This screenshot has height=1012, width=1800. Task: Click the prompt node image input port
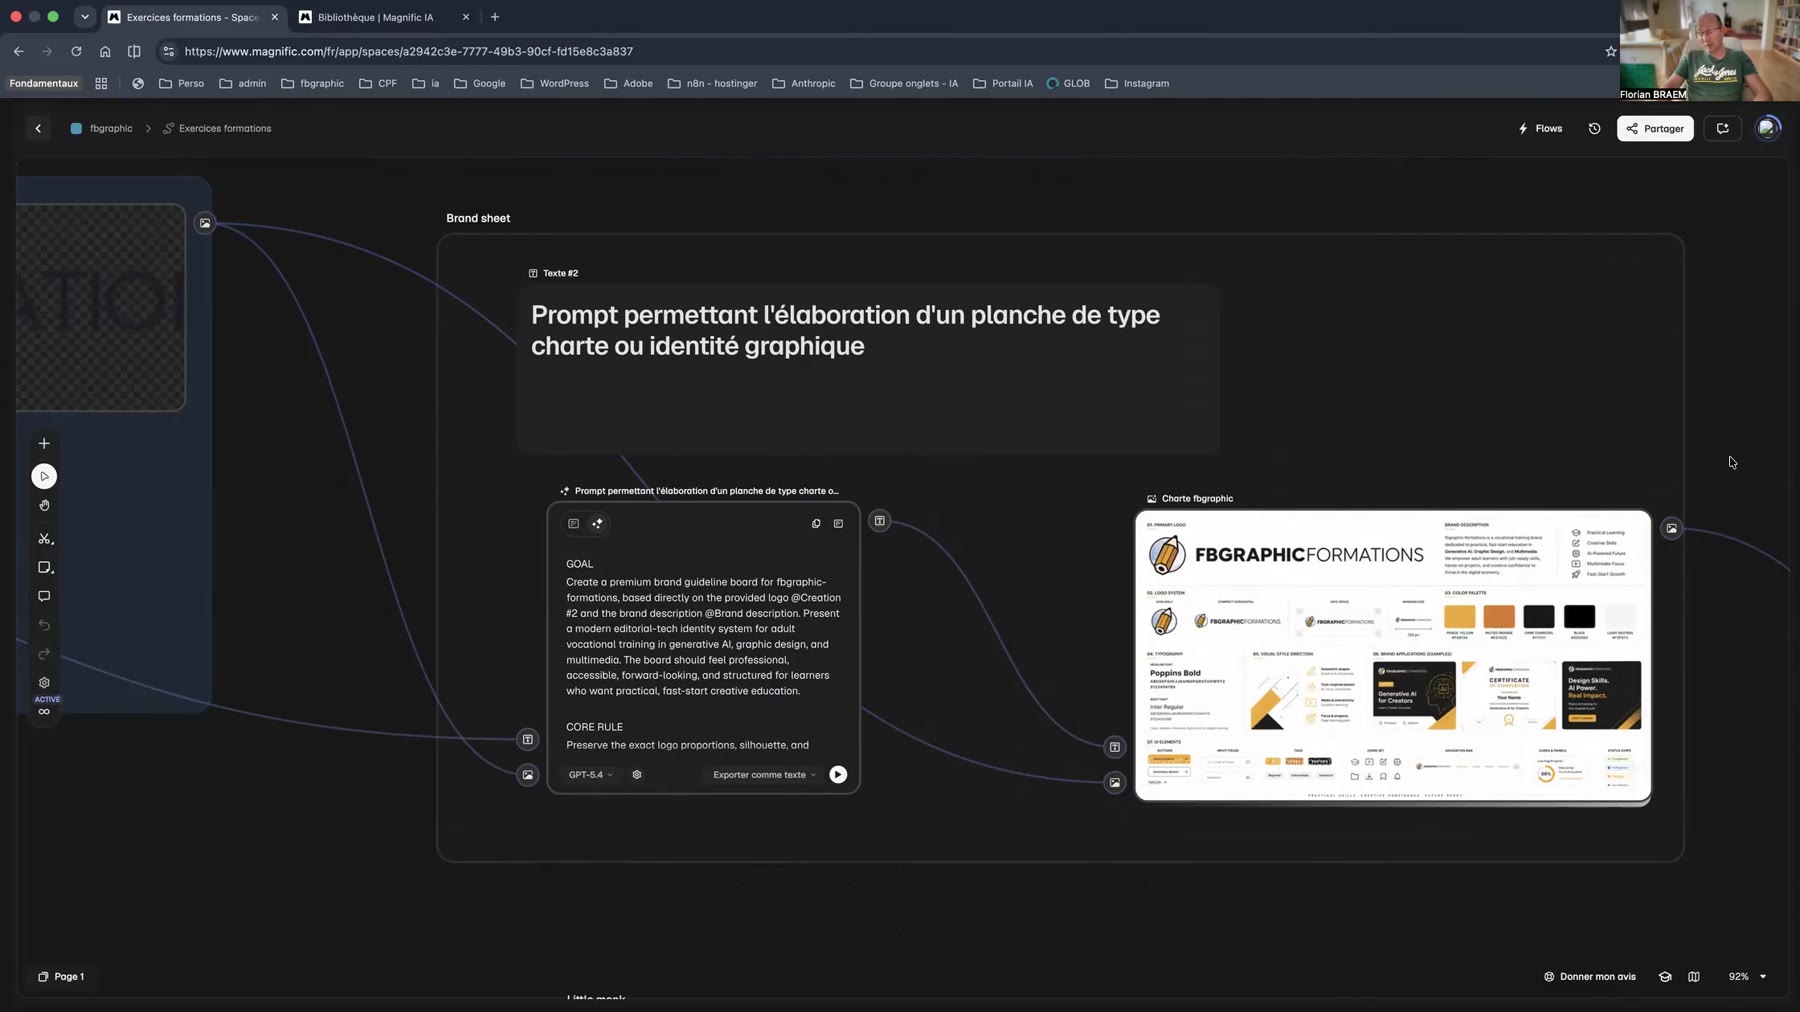[x=528, y=775]
